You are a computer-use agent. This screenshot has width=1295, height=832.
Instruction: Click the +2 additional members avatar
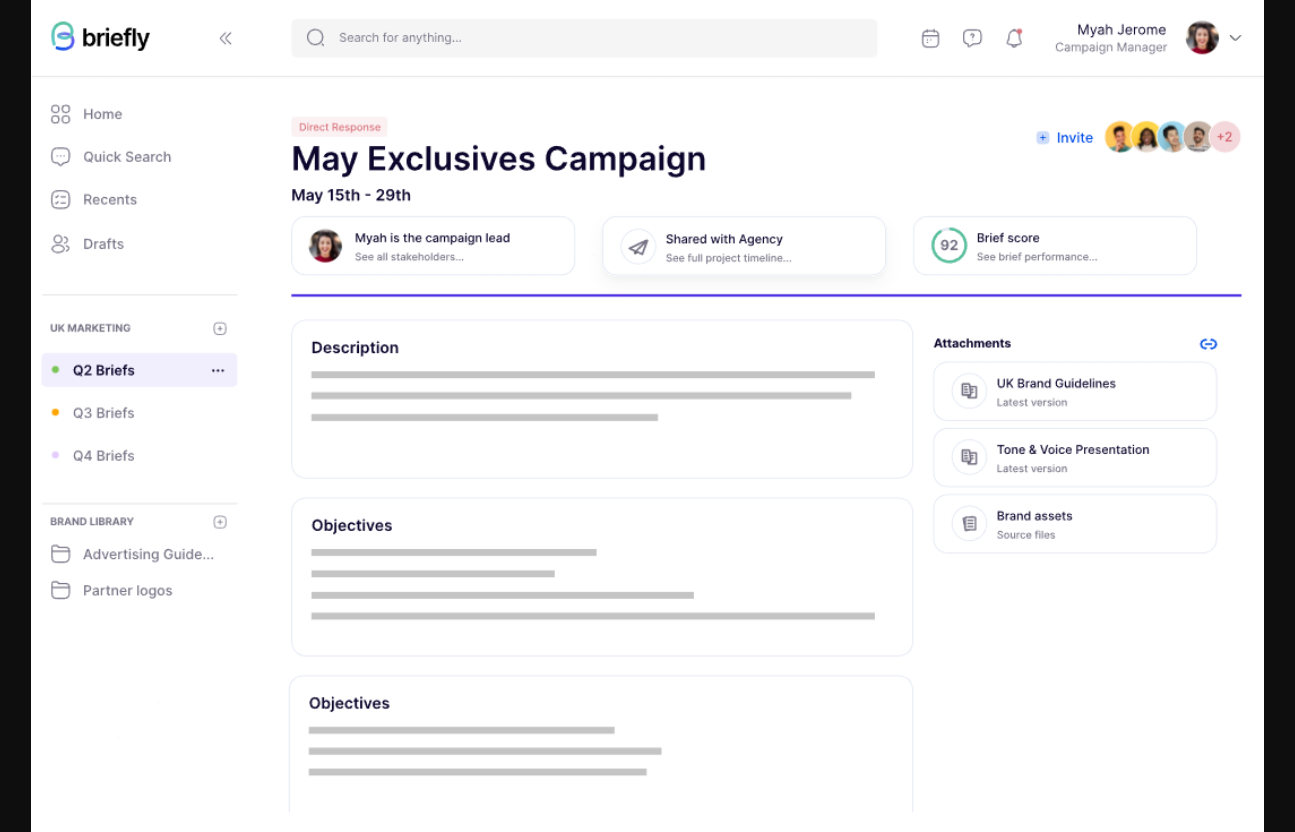pyautogui.click(x=1225, y=137)
